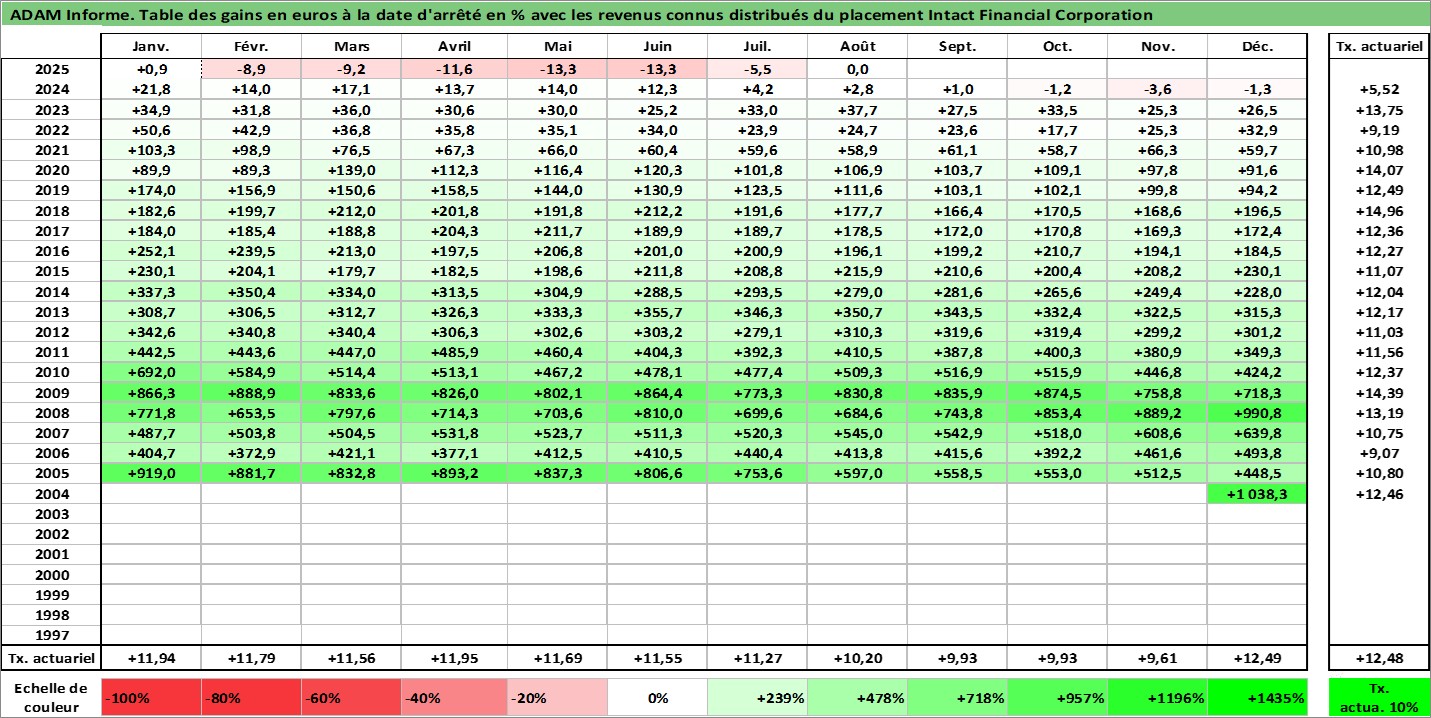Select the +12,49 actuarial value under Déc.

point(1257,658)
